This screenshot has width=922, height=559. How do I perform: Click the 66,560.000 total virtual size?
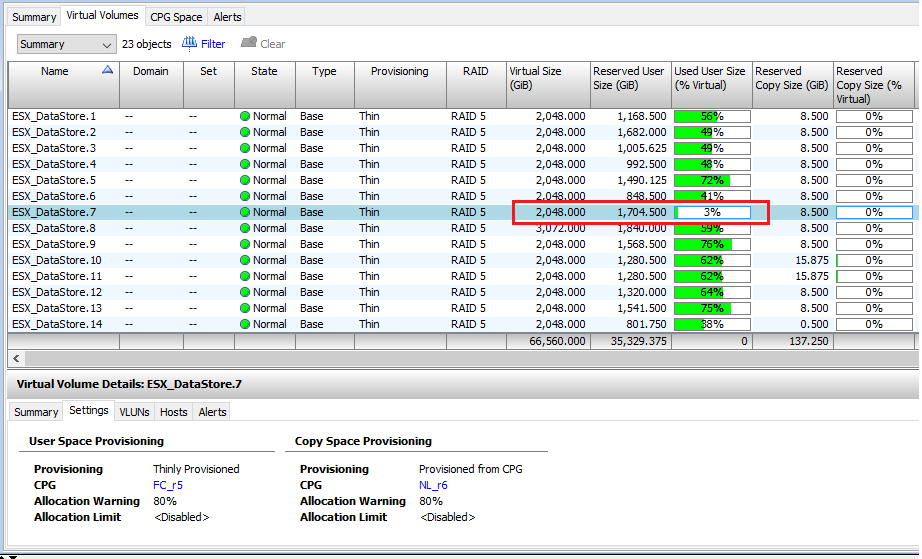click(557, 341)
